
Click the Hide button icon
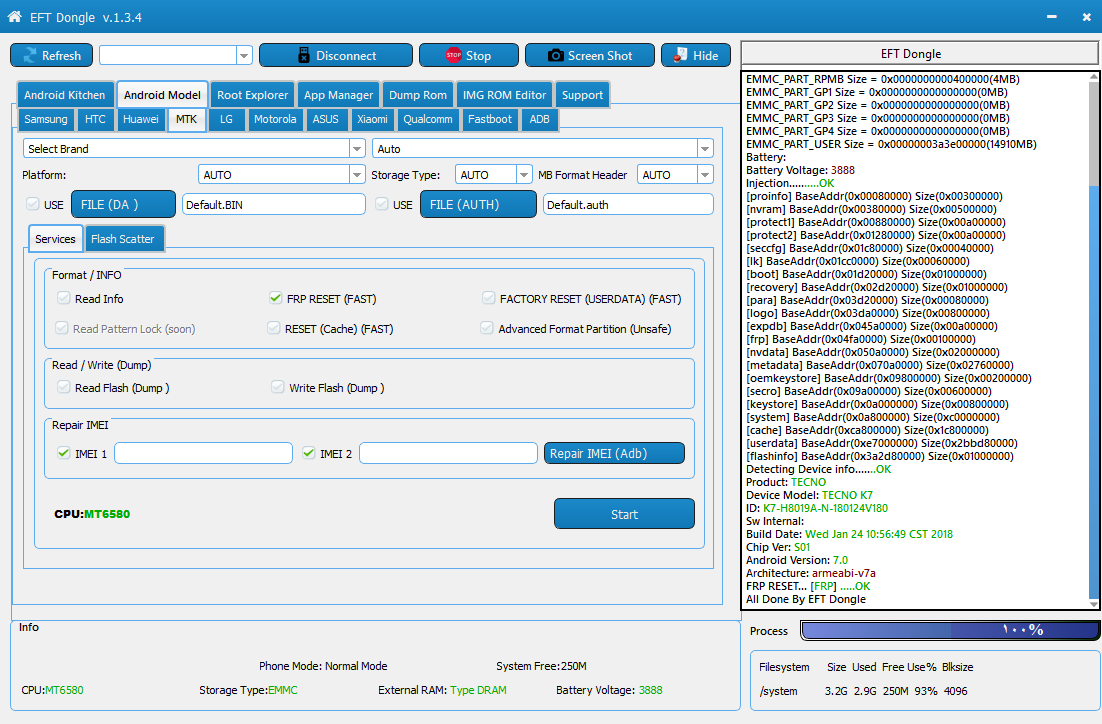[680, 55]
